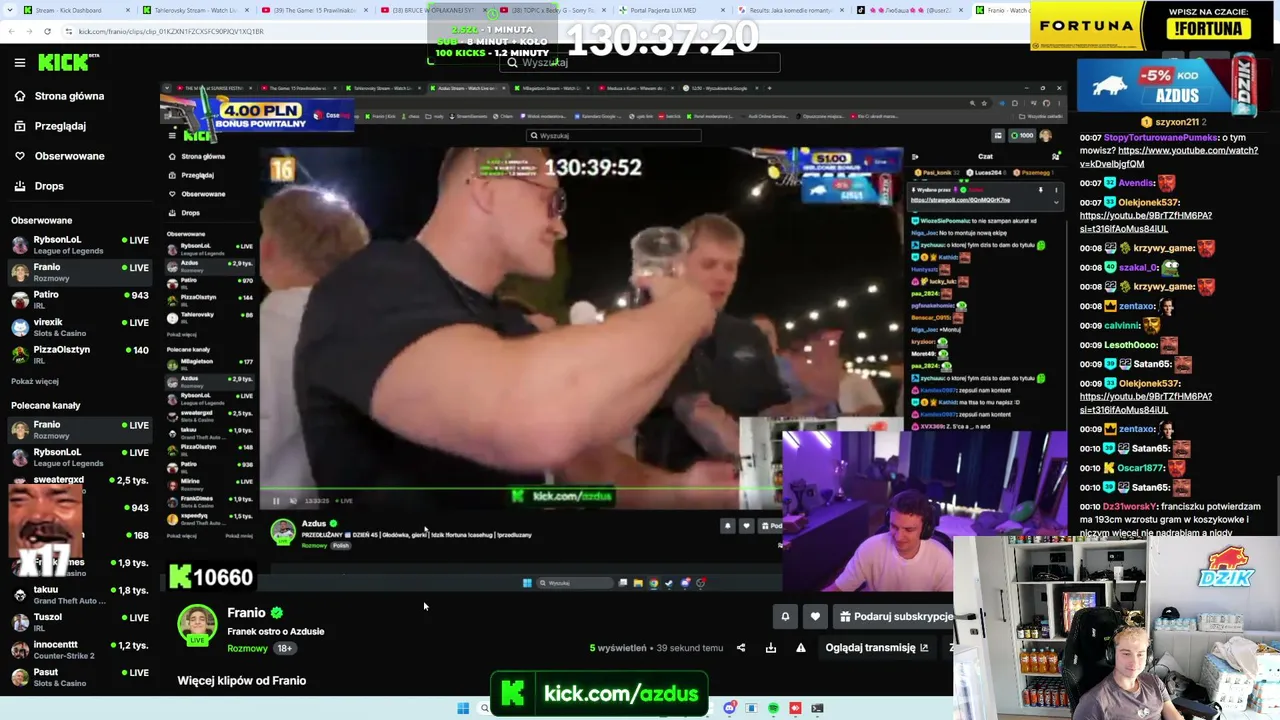The image size is (1280, 720).
Task: Click chat username LesothOooo
Action: [1131, 345]
